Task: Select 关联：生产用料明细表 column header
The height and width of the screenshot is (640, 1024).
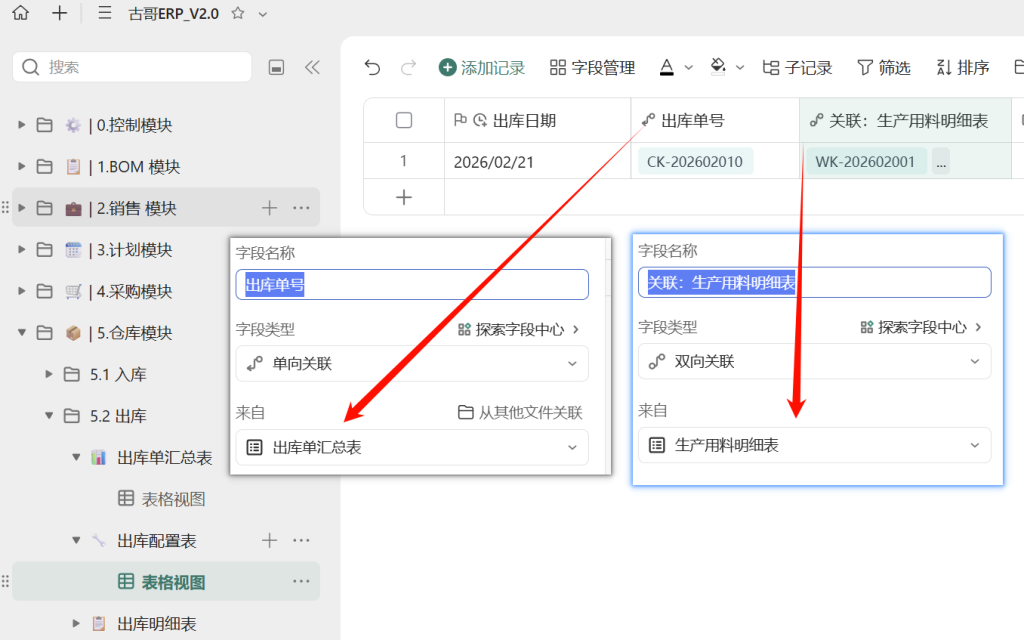Action: coord(905,120)
